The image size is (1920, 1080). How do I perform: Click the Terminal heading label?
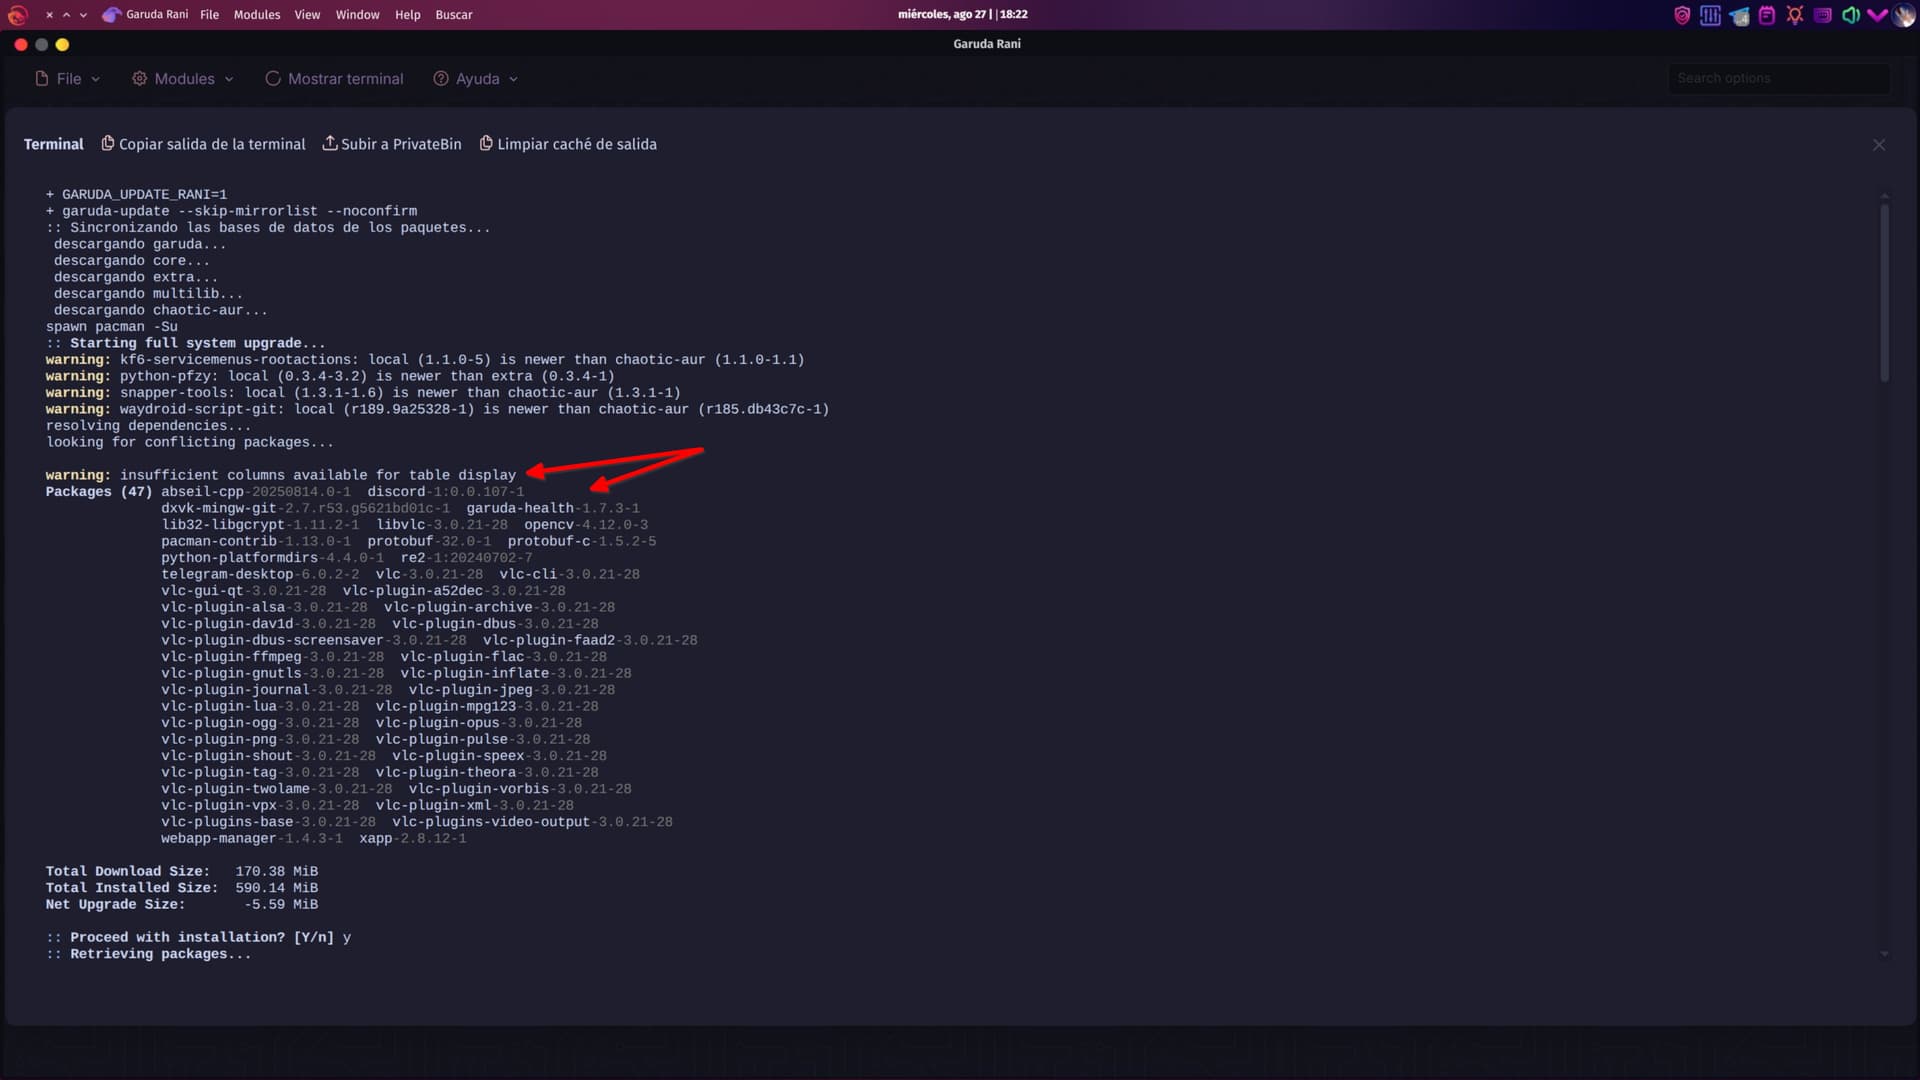(54, 144)
